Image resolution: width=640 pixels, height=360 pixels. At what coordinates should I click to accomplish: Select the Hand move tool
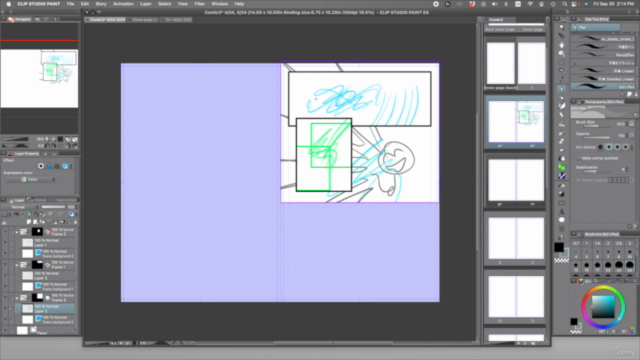(562, 45)
